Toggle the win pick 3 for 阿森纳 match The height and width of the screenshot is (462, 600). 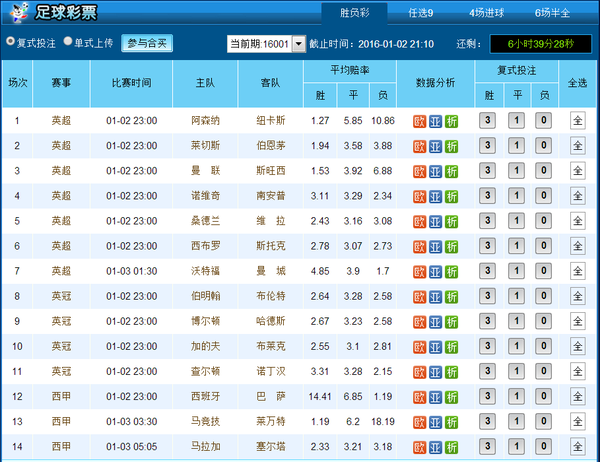click(x=487, y=121)
